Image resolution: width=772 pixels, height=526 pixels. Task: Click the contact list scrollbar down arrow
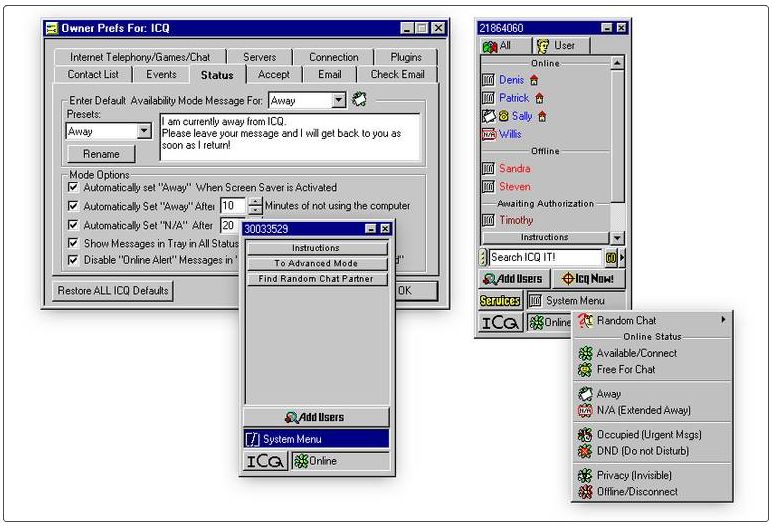[x=617, y=238]
